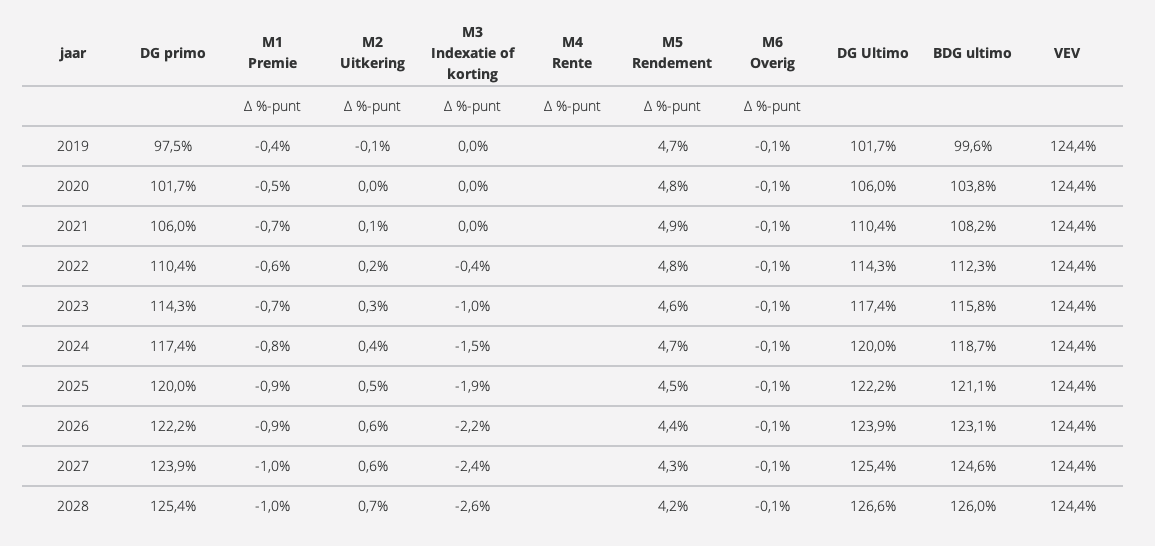Screen dimensions: 1155x546
Task: Click the jaar column header
Action: (x=72, y=53)
